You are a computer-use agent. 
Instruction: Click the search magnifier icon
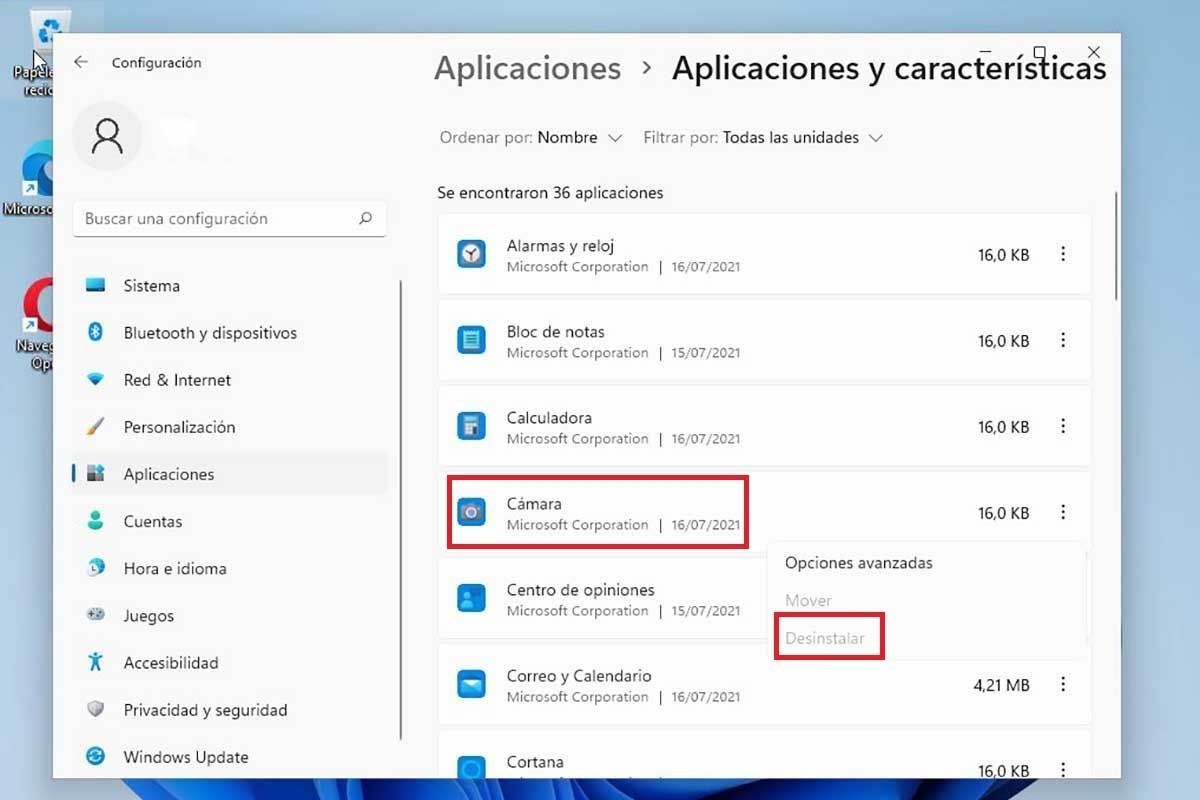coord(365,218)
